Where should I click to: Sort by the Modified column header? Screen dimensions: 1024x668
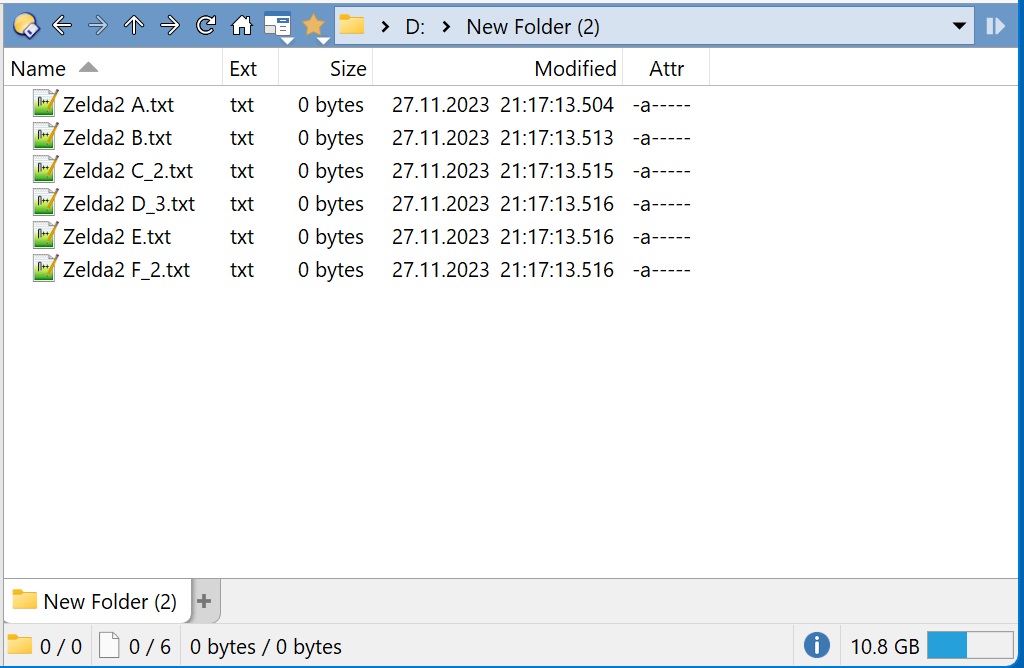coord(498,69)
